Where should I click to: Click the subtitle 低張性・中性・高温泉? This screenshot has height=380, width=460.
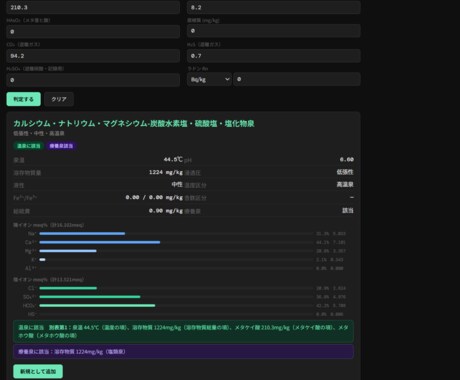(x=39, y=133)
